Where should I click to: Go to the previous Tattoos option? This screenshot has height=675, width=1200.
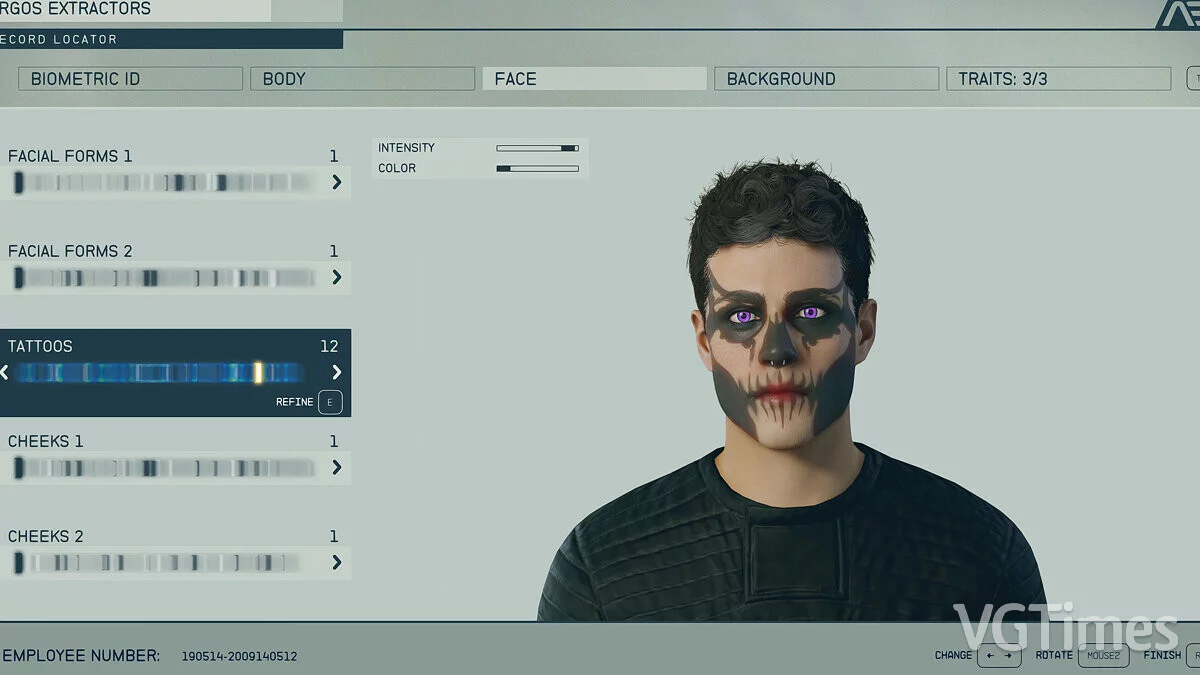click(5, 372)
